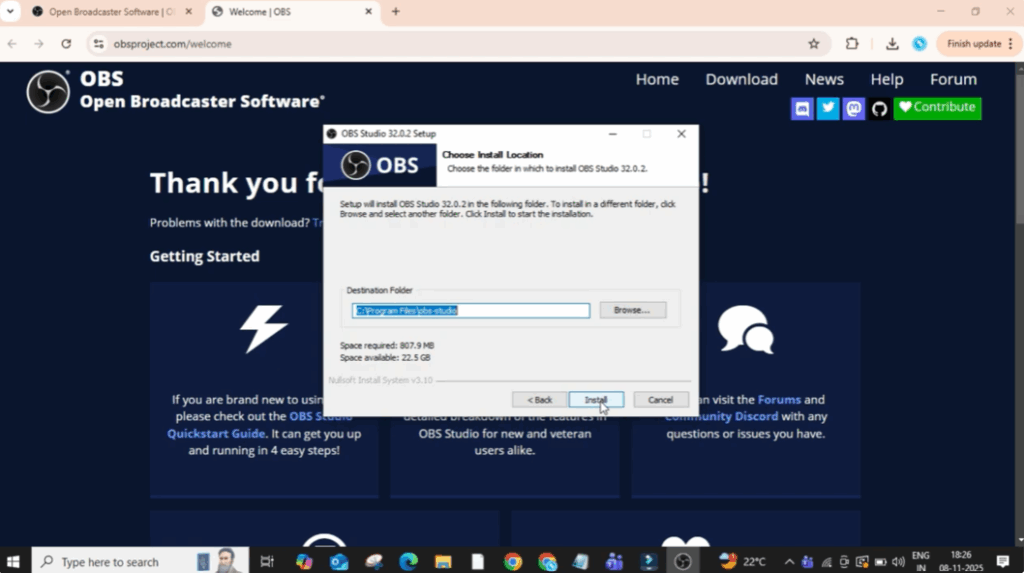1024x573 pixels.
Task: Open the notifications center icon
Action: [x=1003, y=561]
